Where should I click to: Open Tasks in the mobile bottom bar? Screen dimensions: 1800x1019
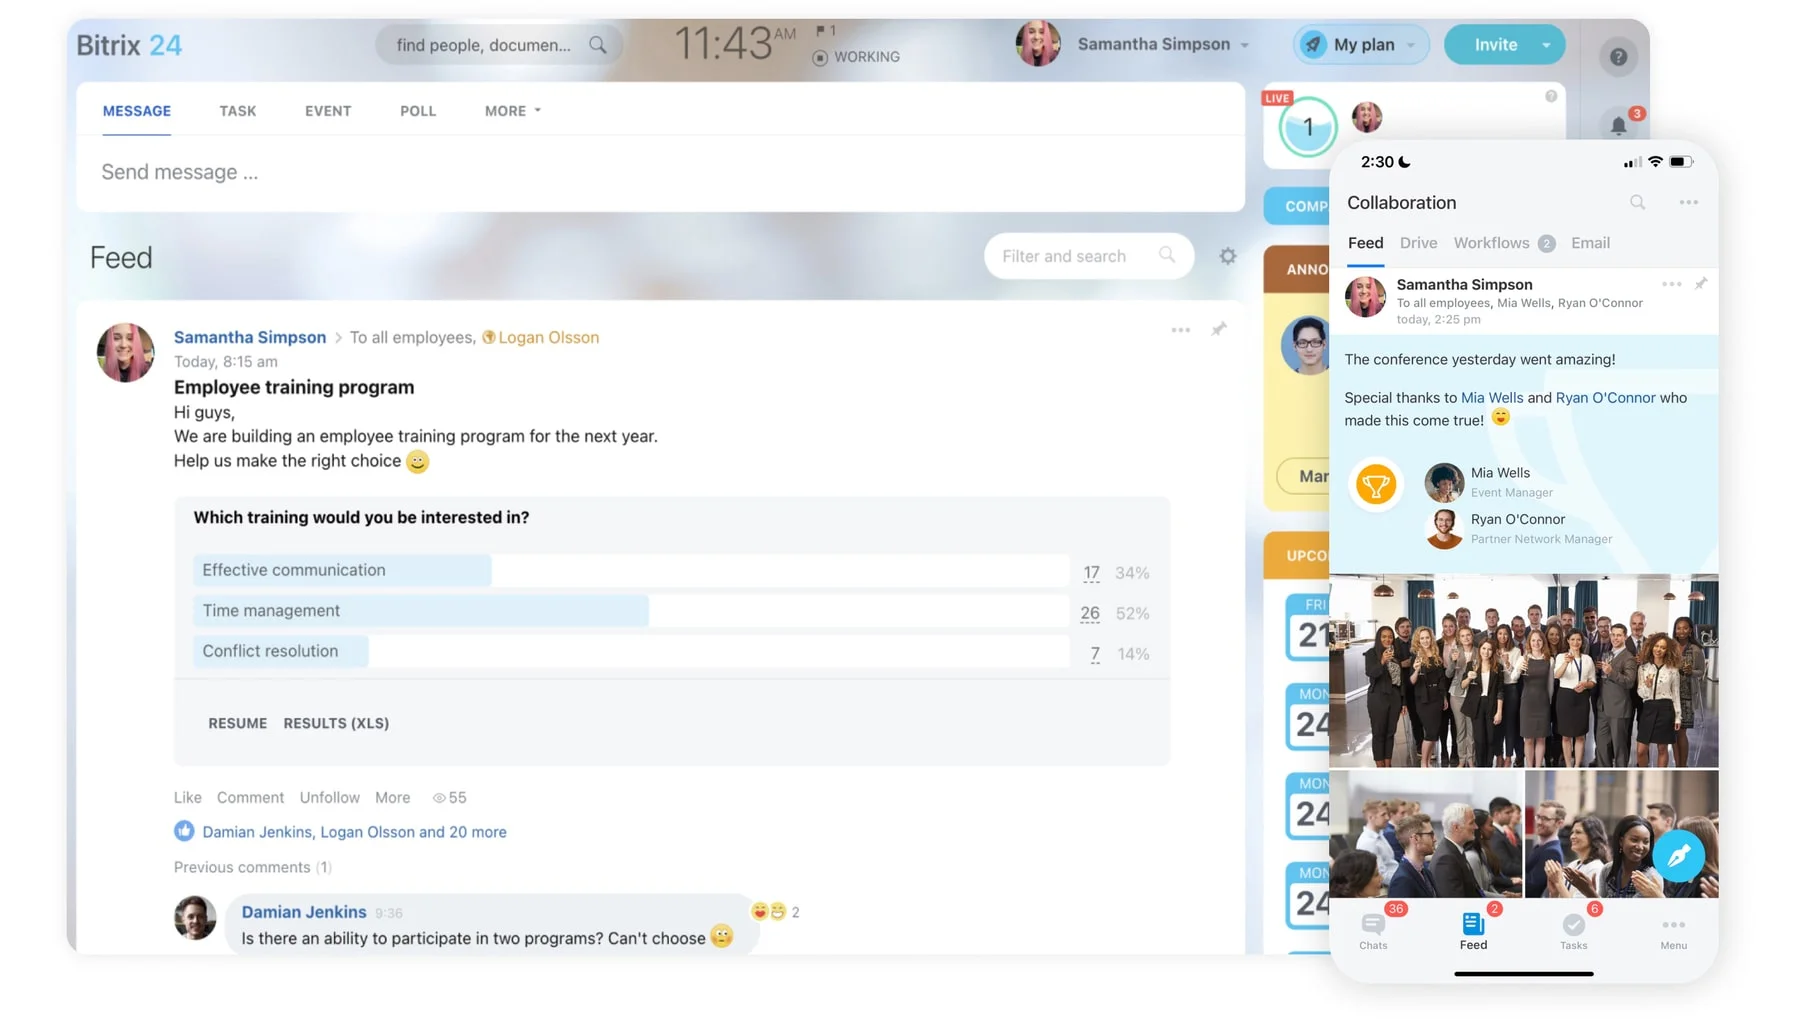tap(1573, 932)
